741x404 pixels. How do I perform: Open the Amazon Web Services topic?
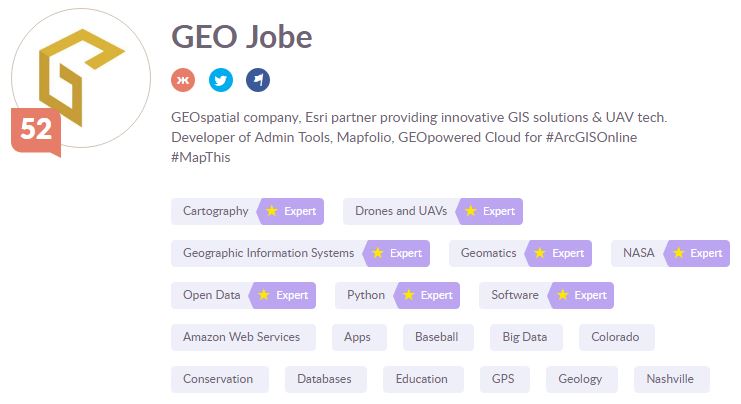point(241,337)
